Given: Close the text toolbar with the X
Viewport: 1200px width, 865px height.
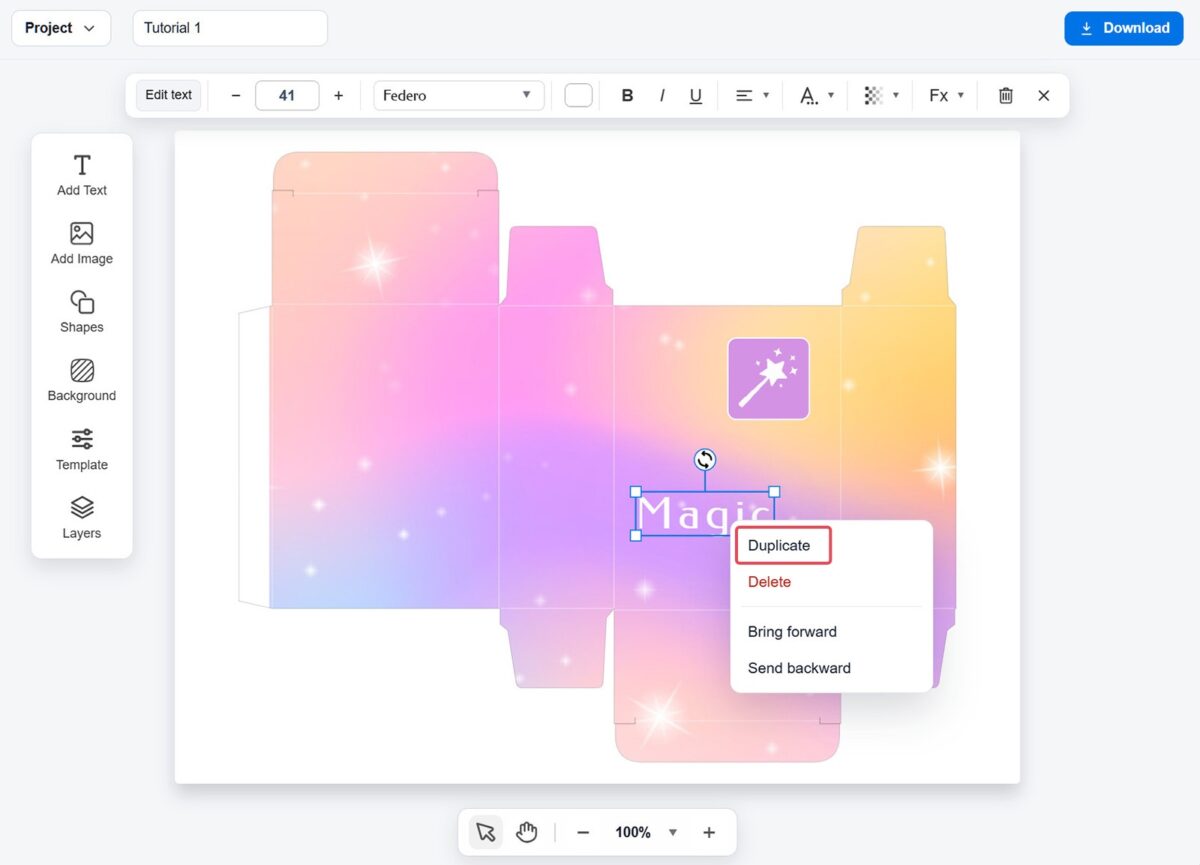Looking at the screenshot, I should pyautogui.click(x=1044, y=96).
